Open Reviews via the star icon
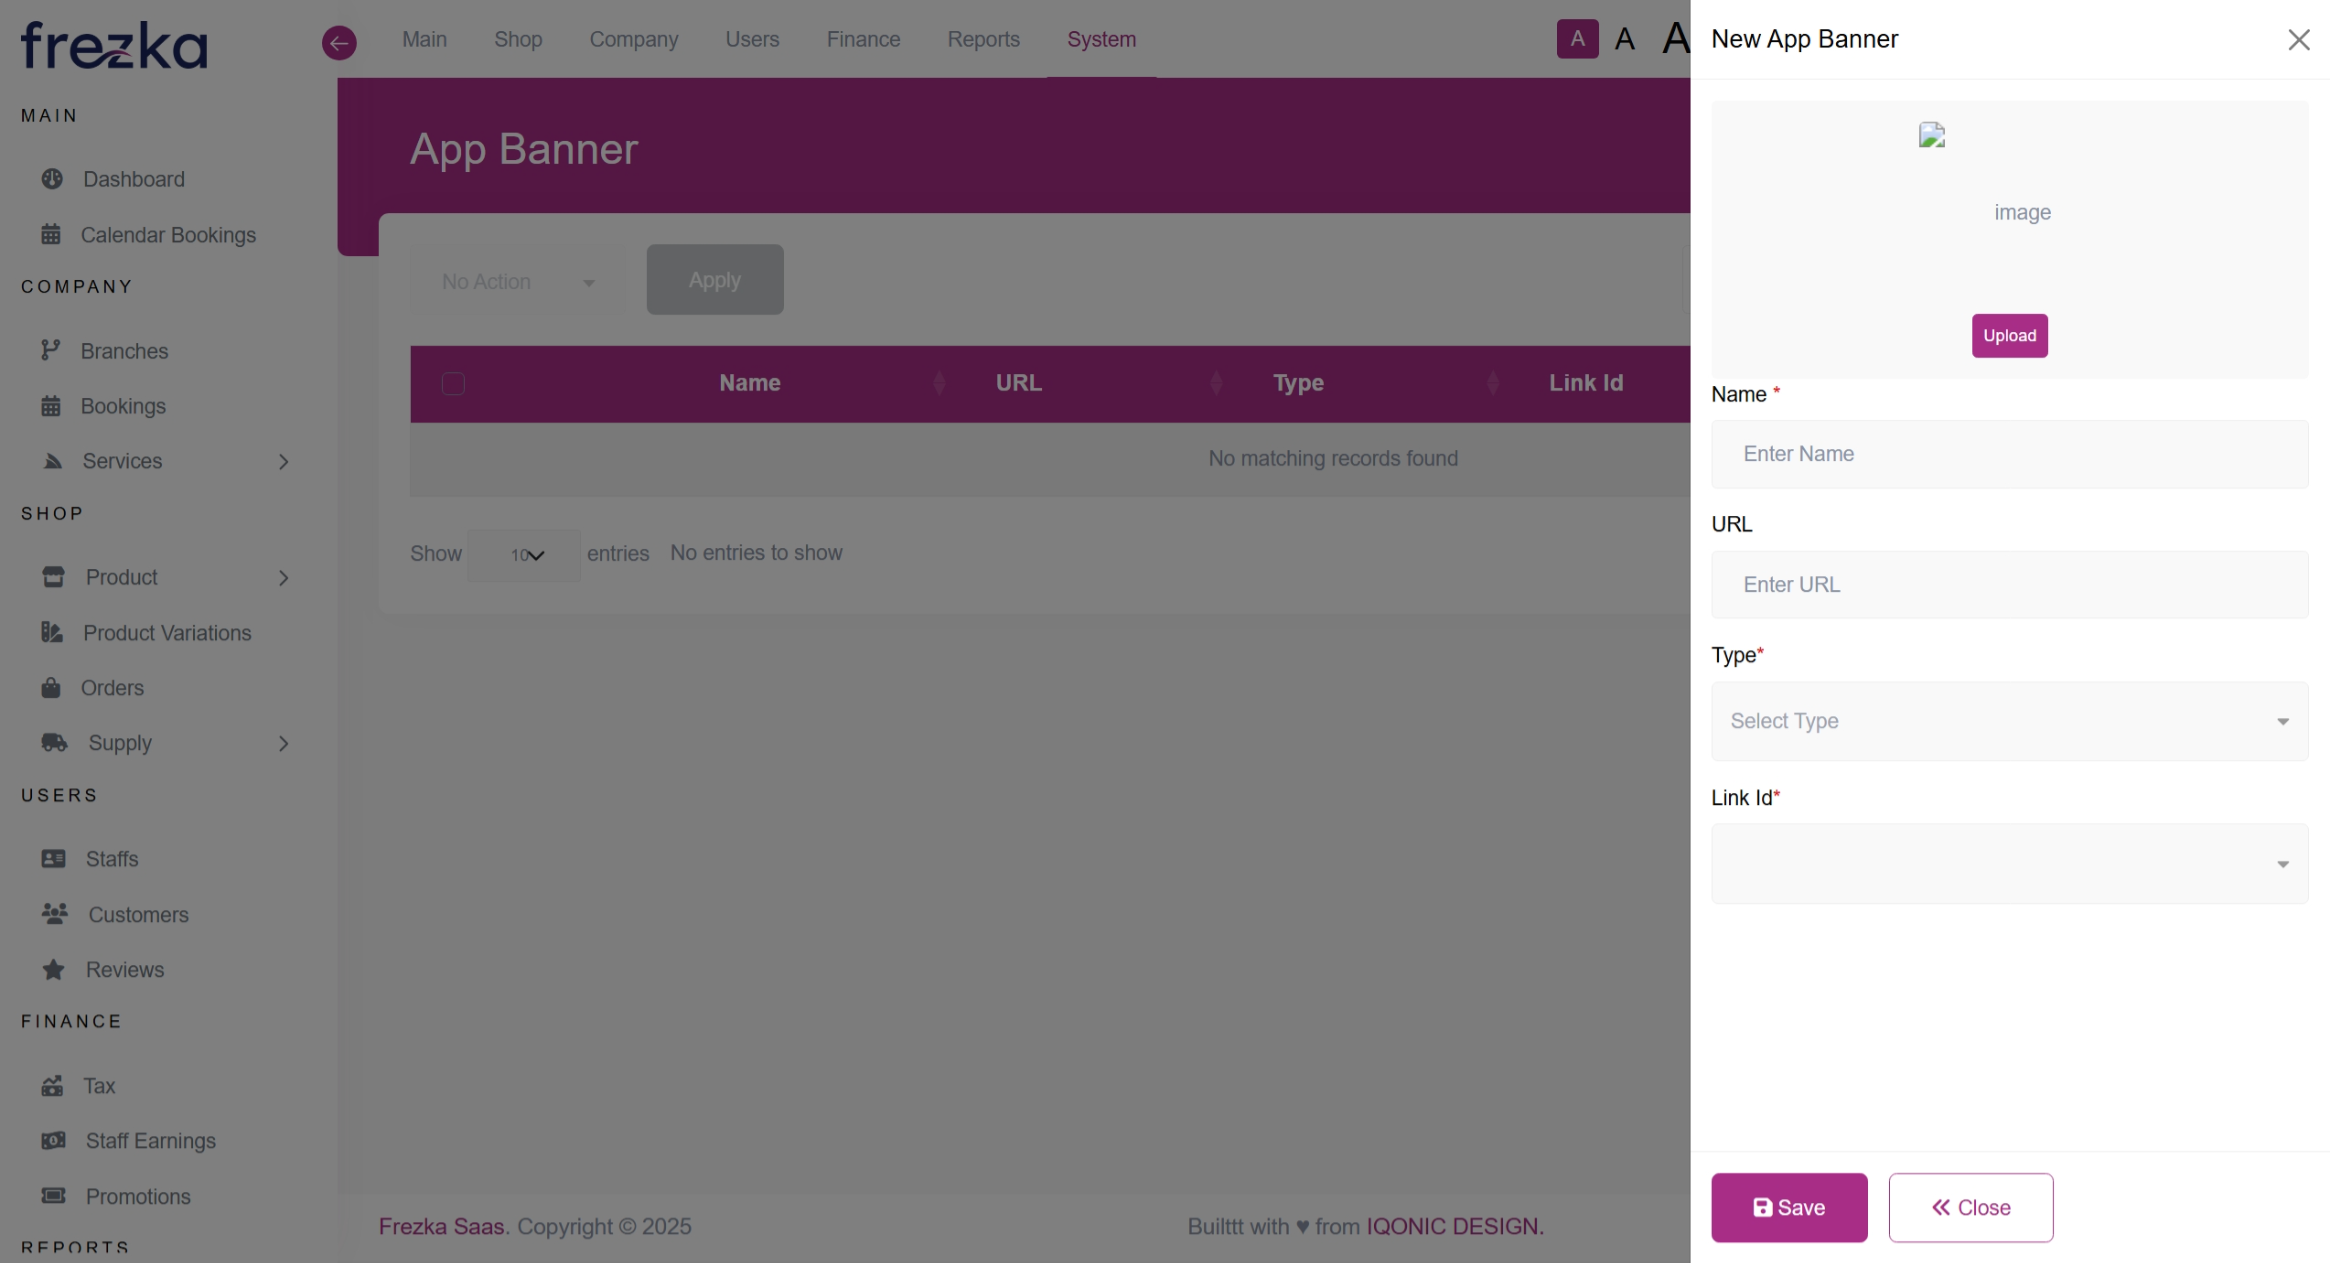 click(54, 970)
